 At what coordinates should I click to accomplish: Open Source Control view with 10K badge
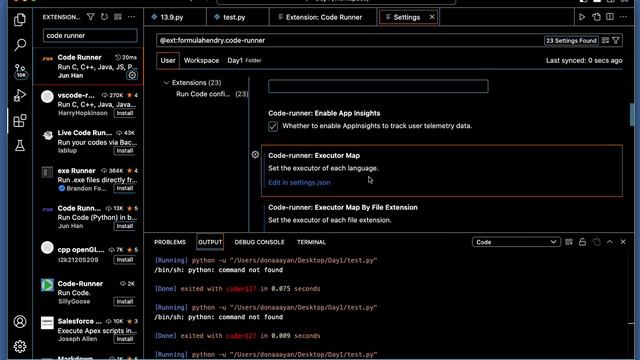click(20, 71)
